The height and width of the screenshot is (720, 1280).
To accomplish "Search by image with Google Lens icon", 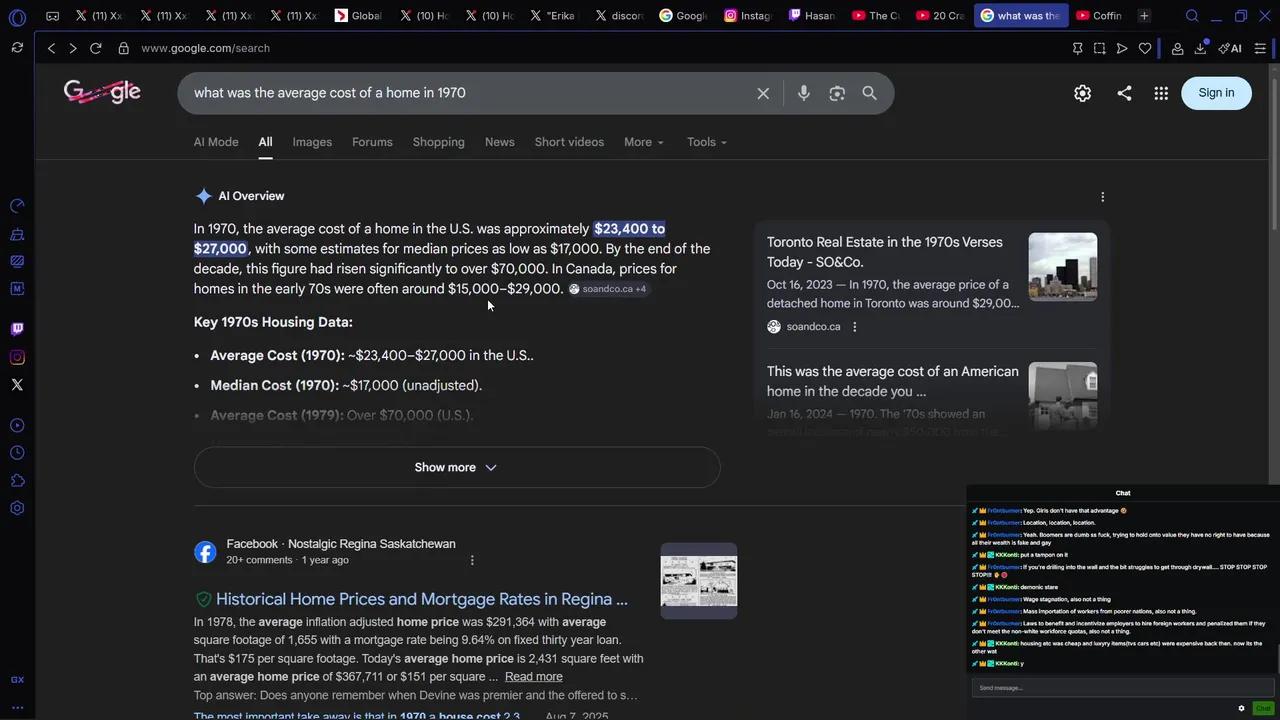I will coord(837,93).
